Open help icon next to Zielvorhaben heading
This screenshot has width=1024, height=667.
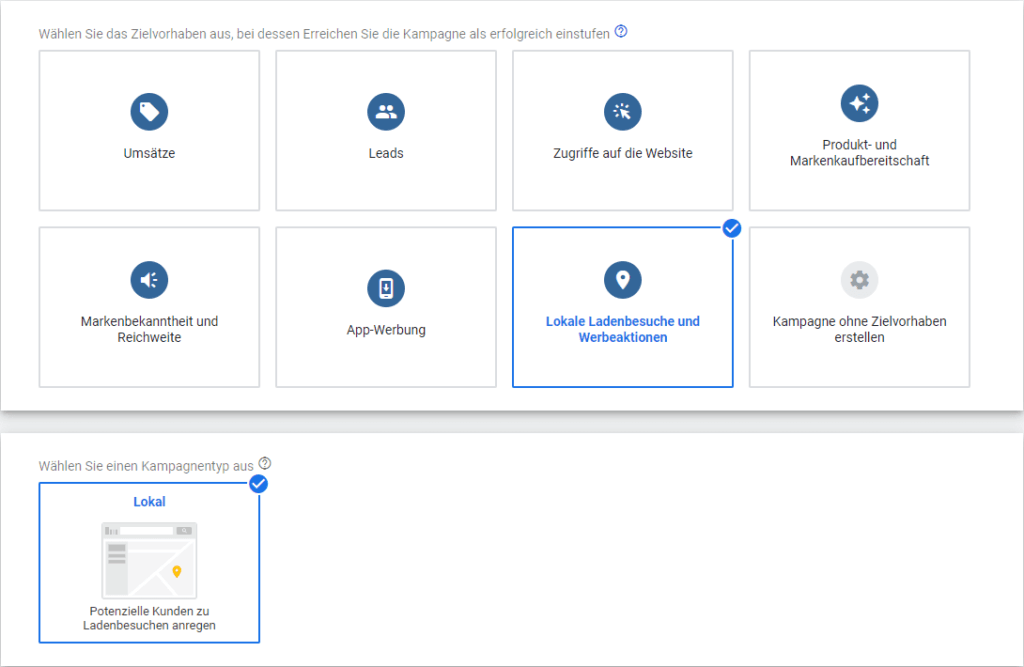(x=621, y=32)
